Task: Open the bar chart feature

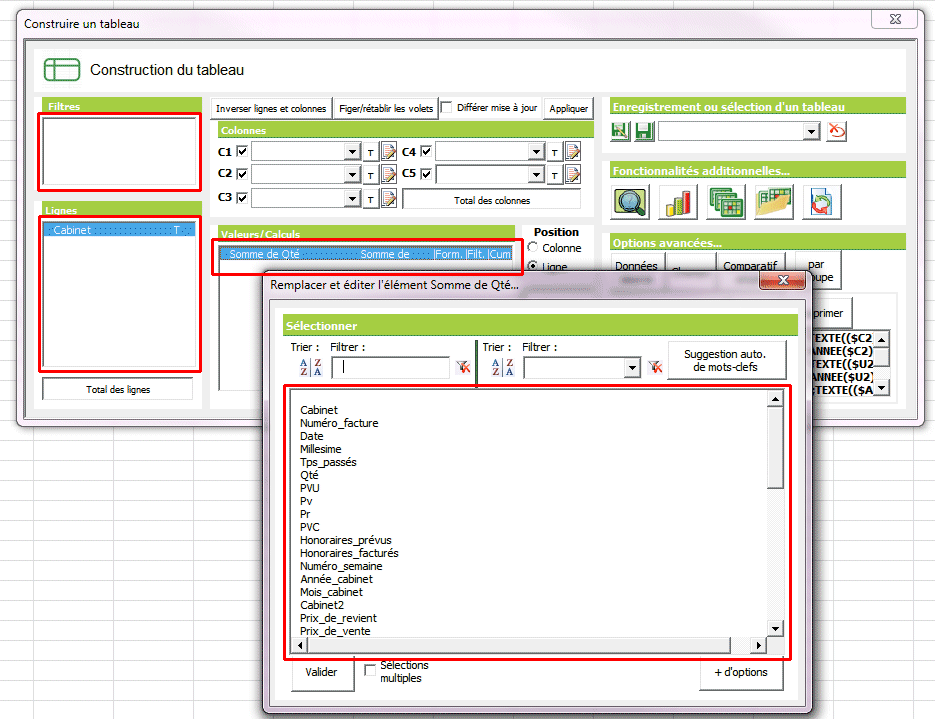Action: [678, 202]
